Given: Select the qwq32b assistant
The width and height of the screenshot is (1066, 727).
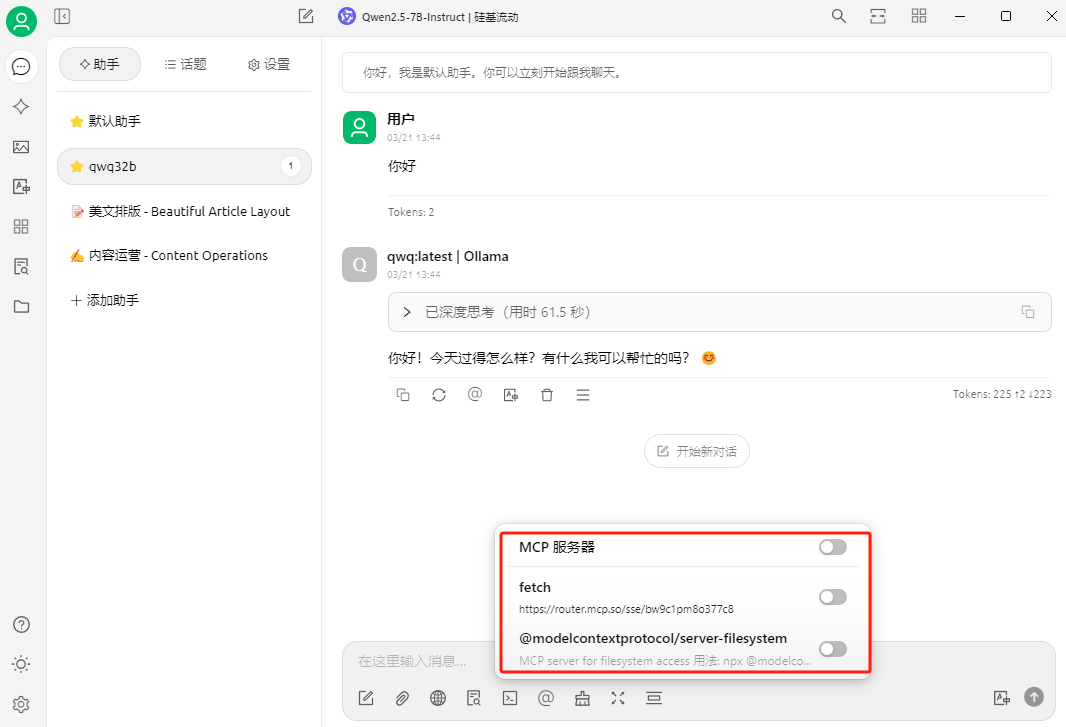Looking at the screenshot, I should tap(184, 167).
